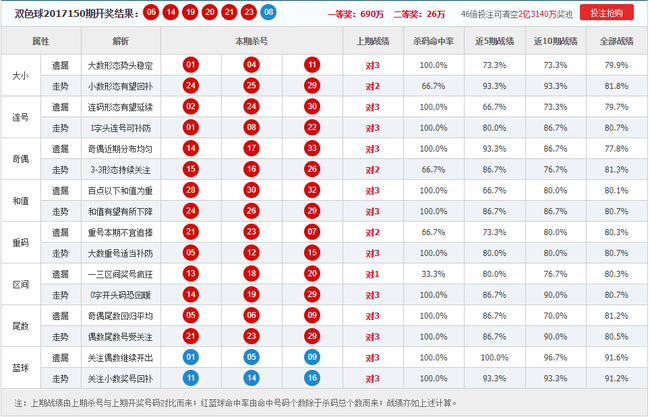
Task: Select ball 23 in 偶数尾数号受关注 row
Action: pyautogui.click(x=251, y=336)
